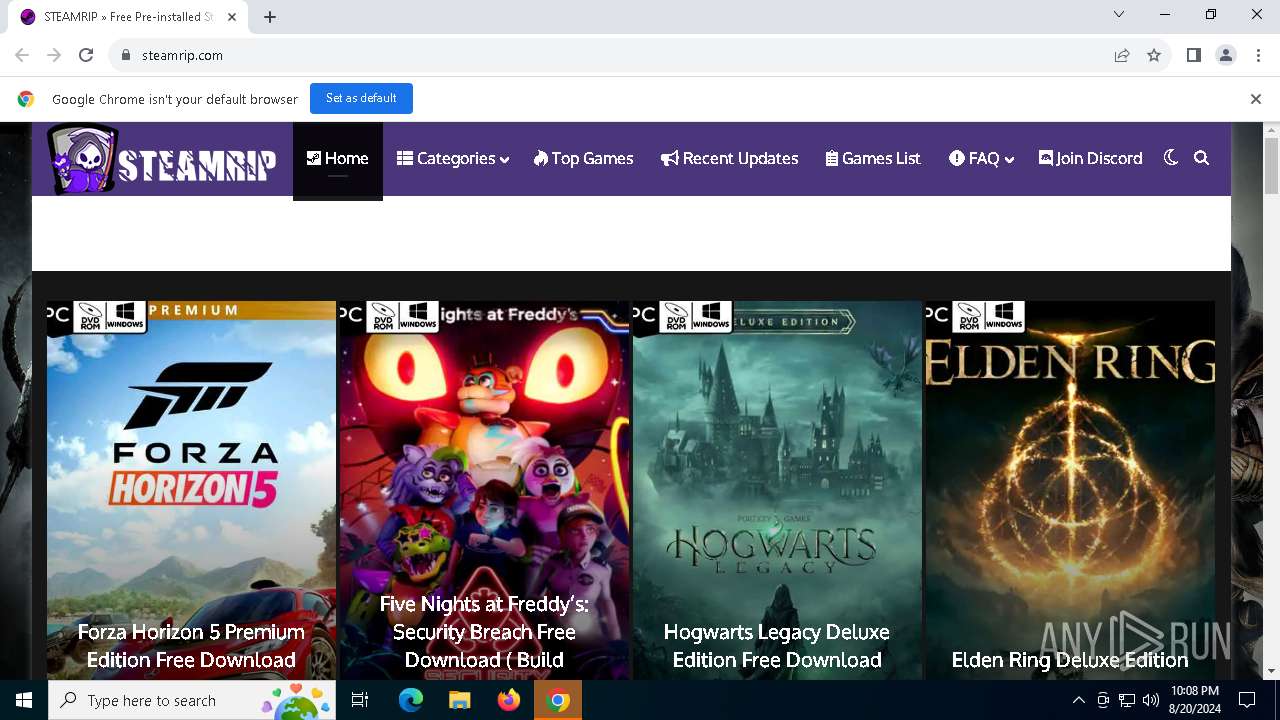Open File Explorer from taskbar
The width and height of the screenshot is (1280, 720).
click(459, 700)
